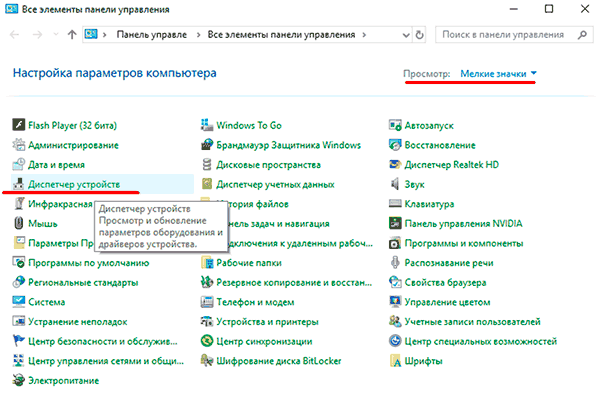Click the Дата и время clock icon
600x396 pixels.
click(x=18, y=165)
